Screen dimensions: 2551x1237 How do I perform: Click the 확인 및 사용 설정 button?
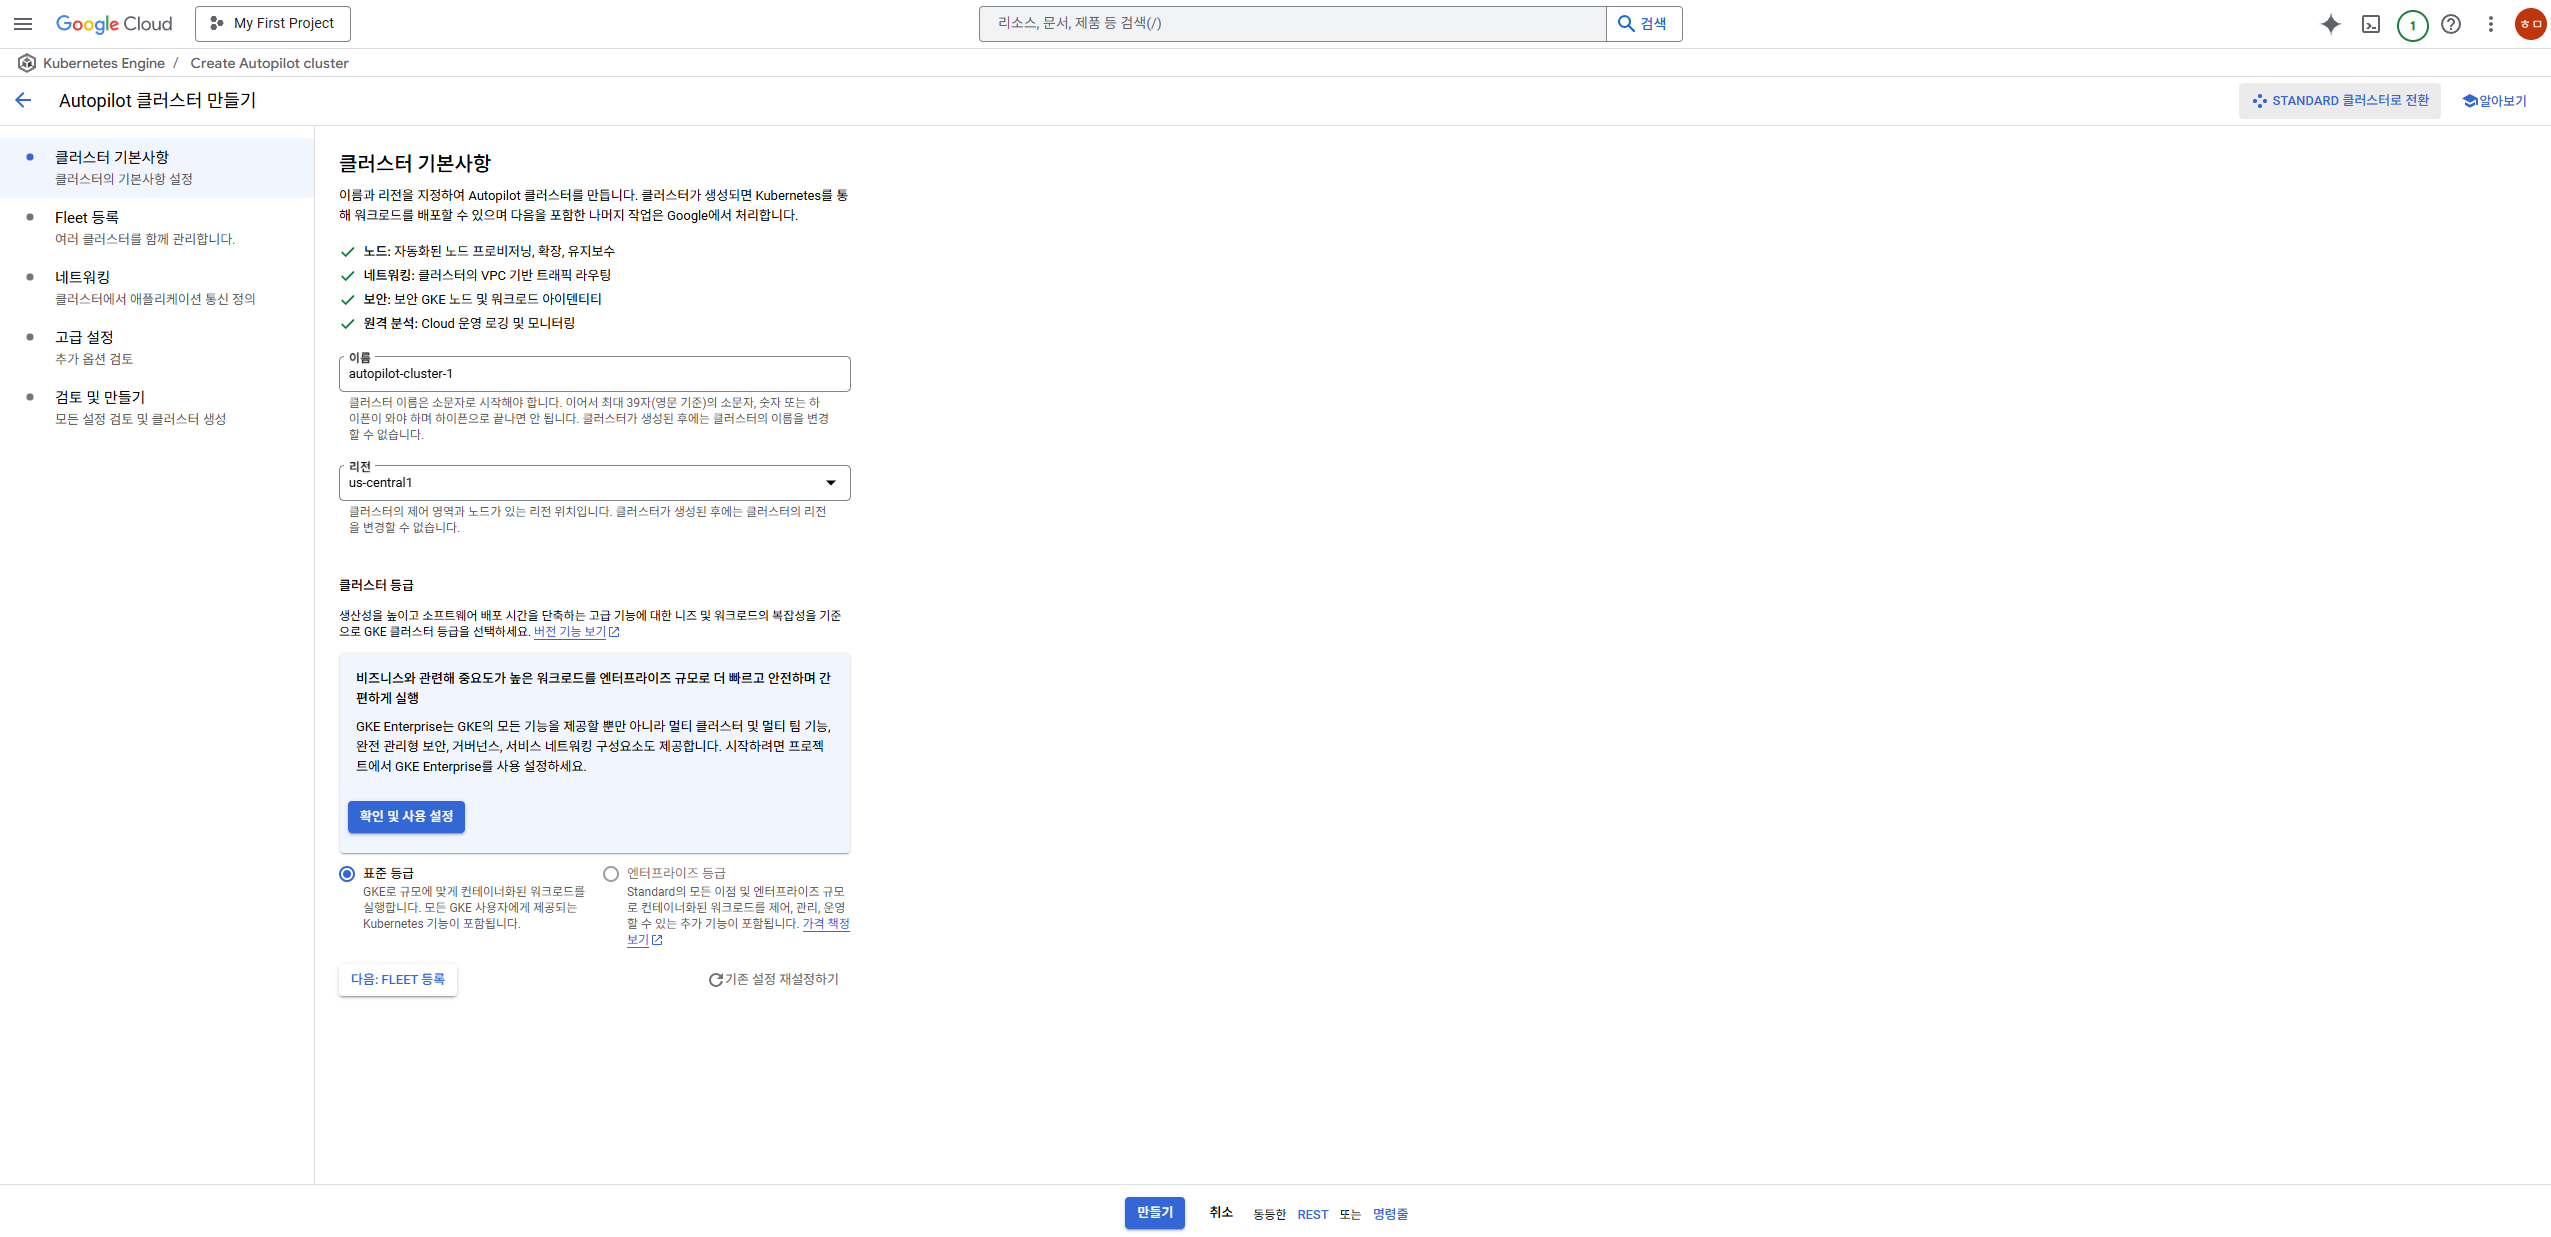click(x=406, y=816)
